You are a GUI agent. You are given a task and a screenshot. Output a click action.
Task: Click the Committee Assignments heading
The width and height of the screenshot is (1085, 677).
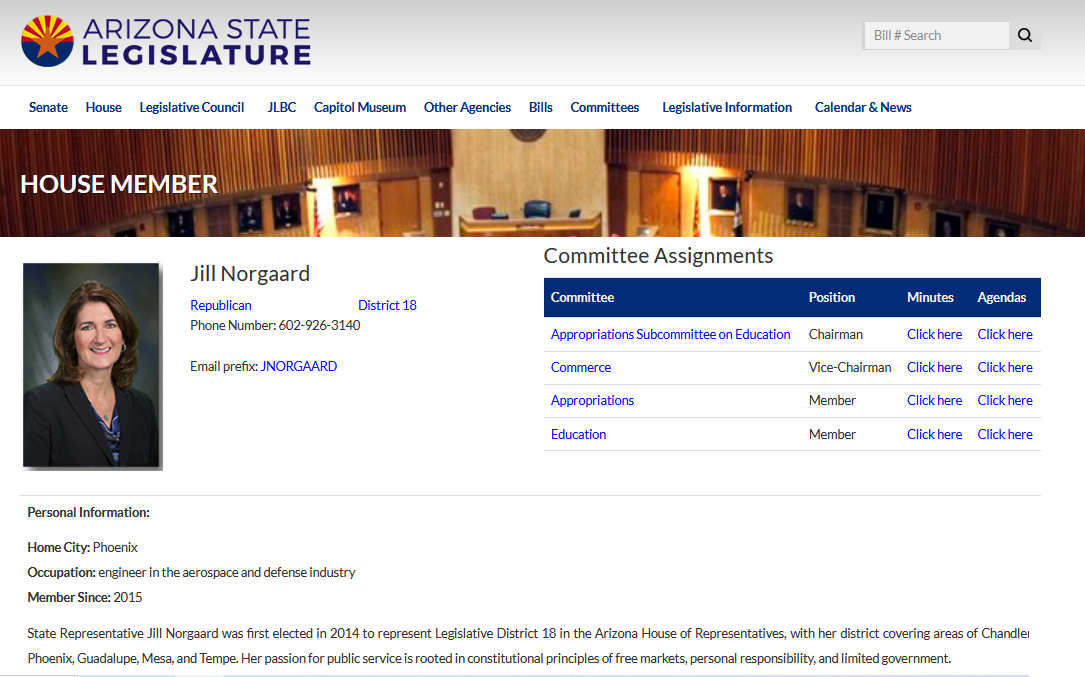(658, 256)
